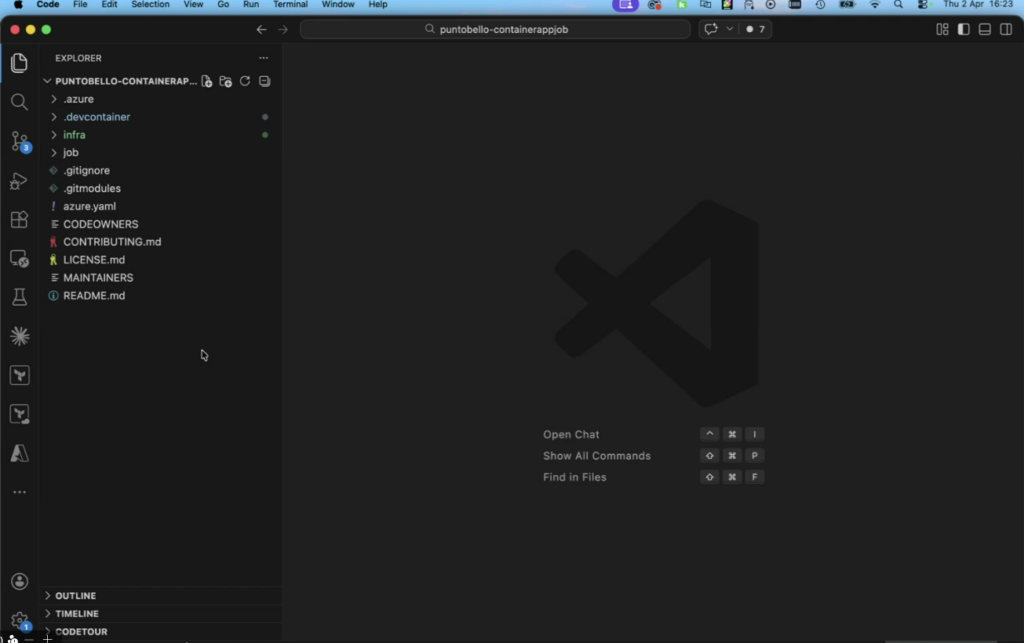Open the Search view in activity bar
This screenshot has height=643, width=1024.
[19, 102]
